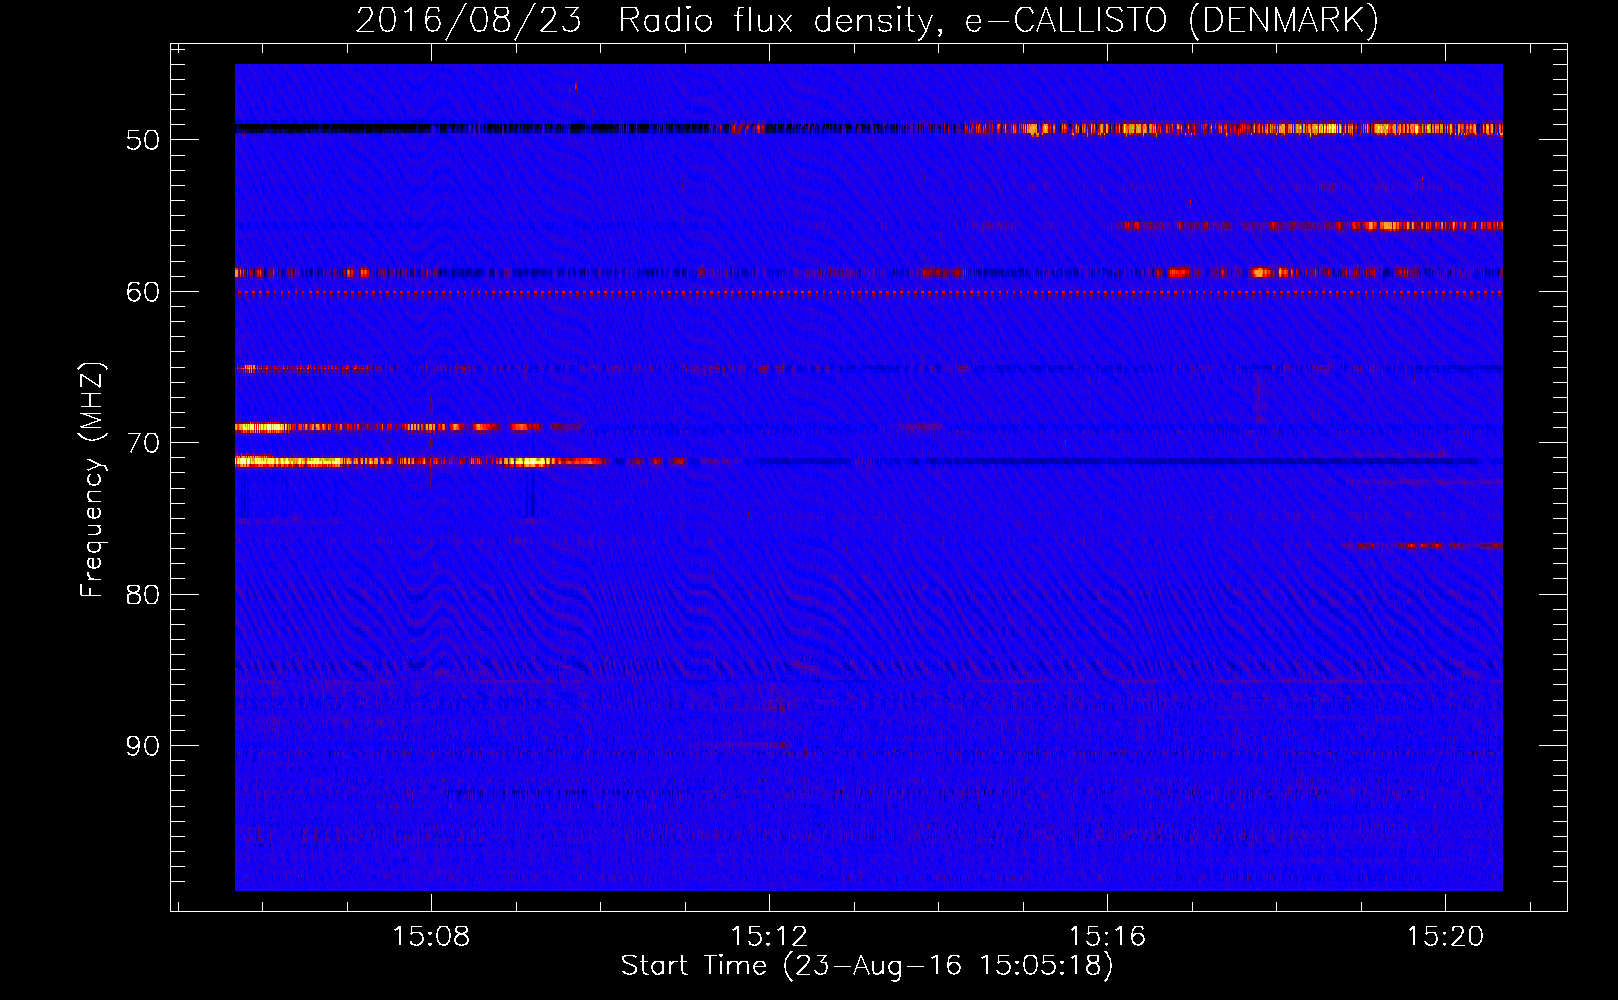Click the 15:20 time tick label
This screenshot has width=1618, height=1000.
pos(1445,937)
